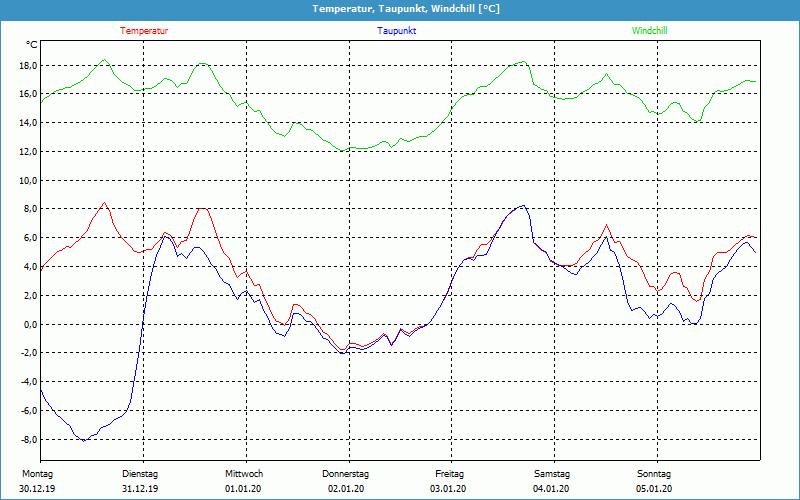Click the 18,0 value on the y-axis
Image resolution: width=800 pixels, height=500 pixels.
coord(27,66)
